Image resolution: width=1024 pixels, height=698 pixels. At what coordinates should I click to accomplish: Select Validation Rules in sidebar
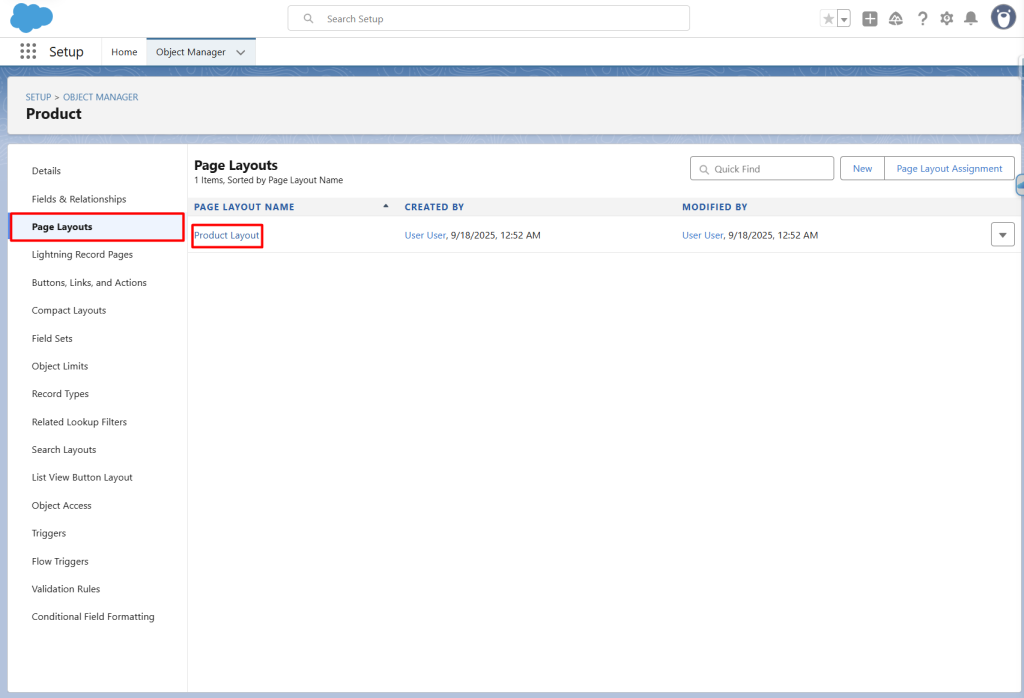pyautogui.click(x=66, y=589)
